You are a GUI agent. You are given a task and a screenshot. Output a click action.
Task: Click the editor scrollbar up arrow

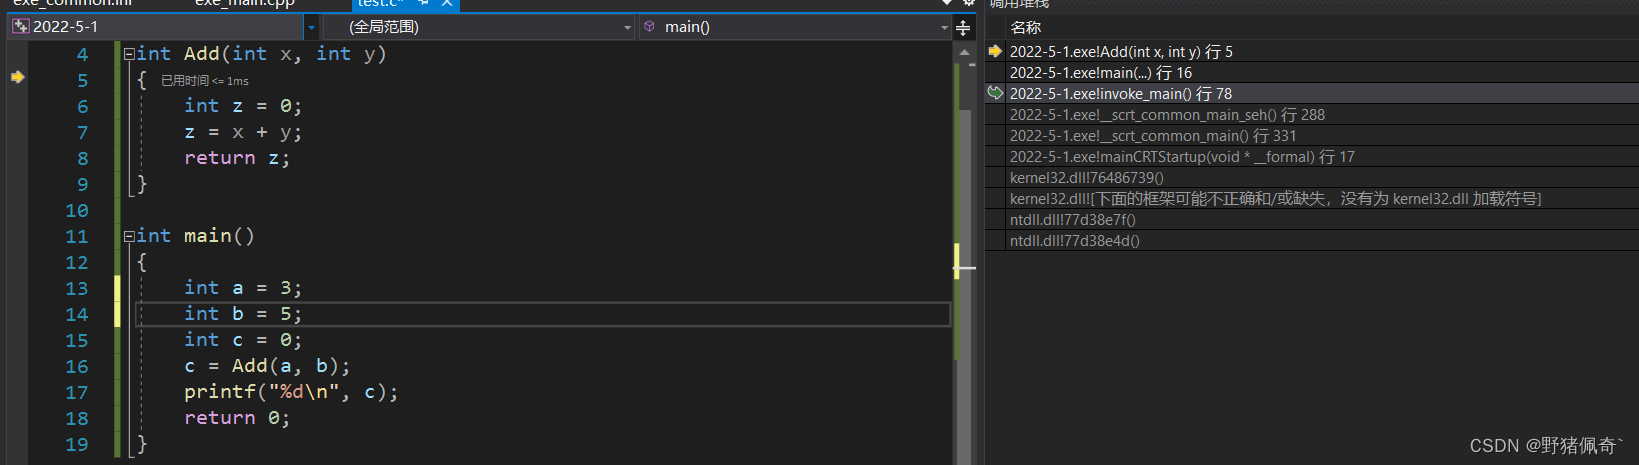coord(964,52)
